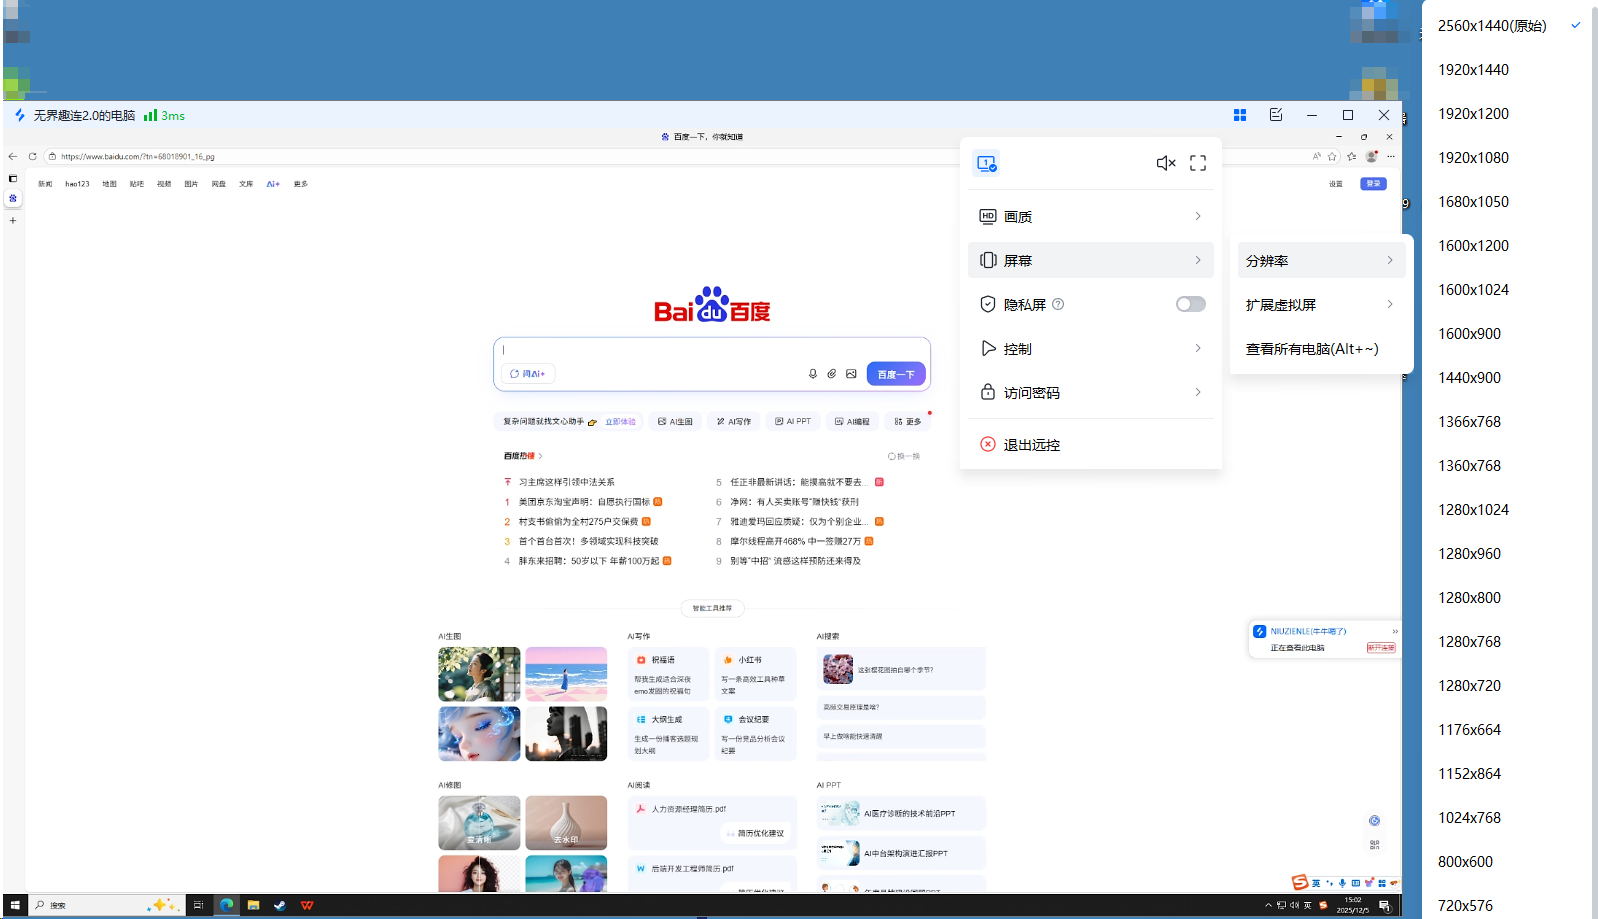The height and width of the screenshot is (919, 1598).
Task: Expand the 扩展虚拟屏 virtual screen submenu
Action: coord(1321,304)
